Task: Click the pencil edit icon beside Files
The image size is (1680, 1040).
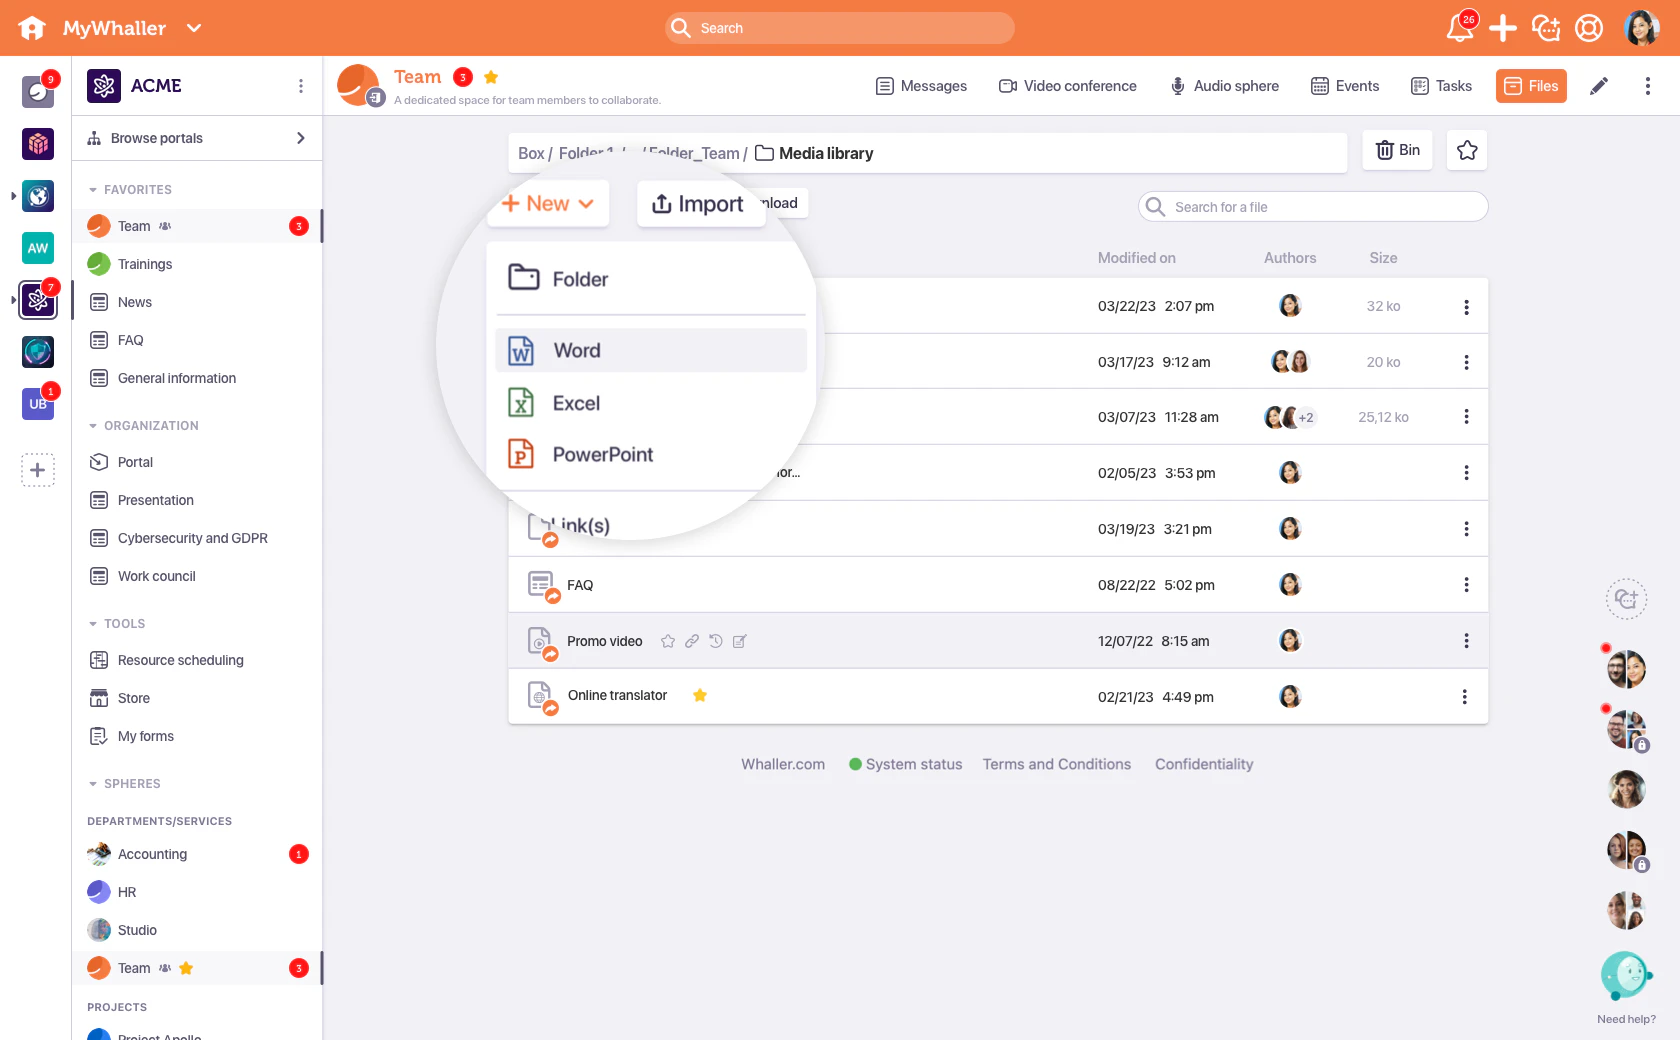Action: pos(1599,86)
